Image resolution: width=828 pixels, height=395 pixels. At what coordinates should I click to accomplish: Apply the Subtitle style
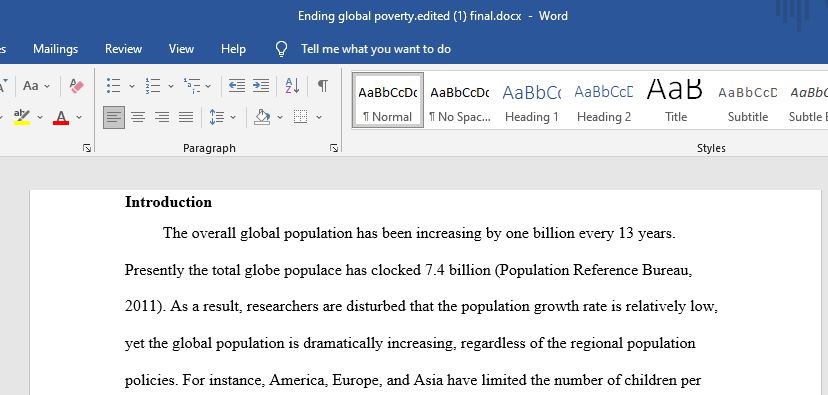click(747, 100)
